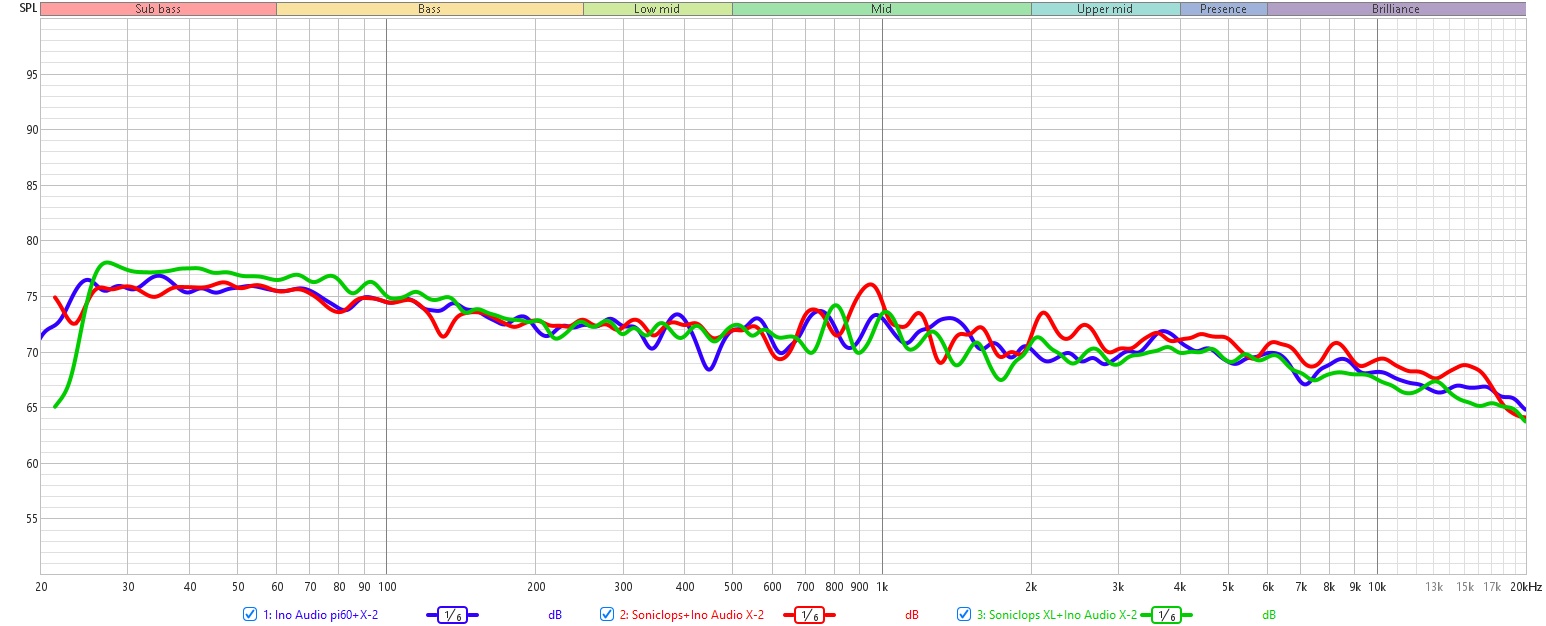The width and height of the screenshot is (1546, 626).
Task: Select the Presence band header
Action: pyautogui.click(x=1223, y=9)
